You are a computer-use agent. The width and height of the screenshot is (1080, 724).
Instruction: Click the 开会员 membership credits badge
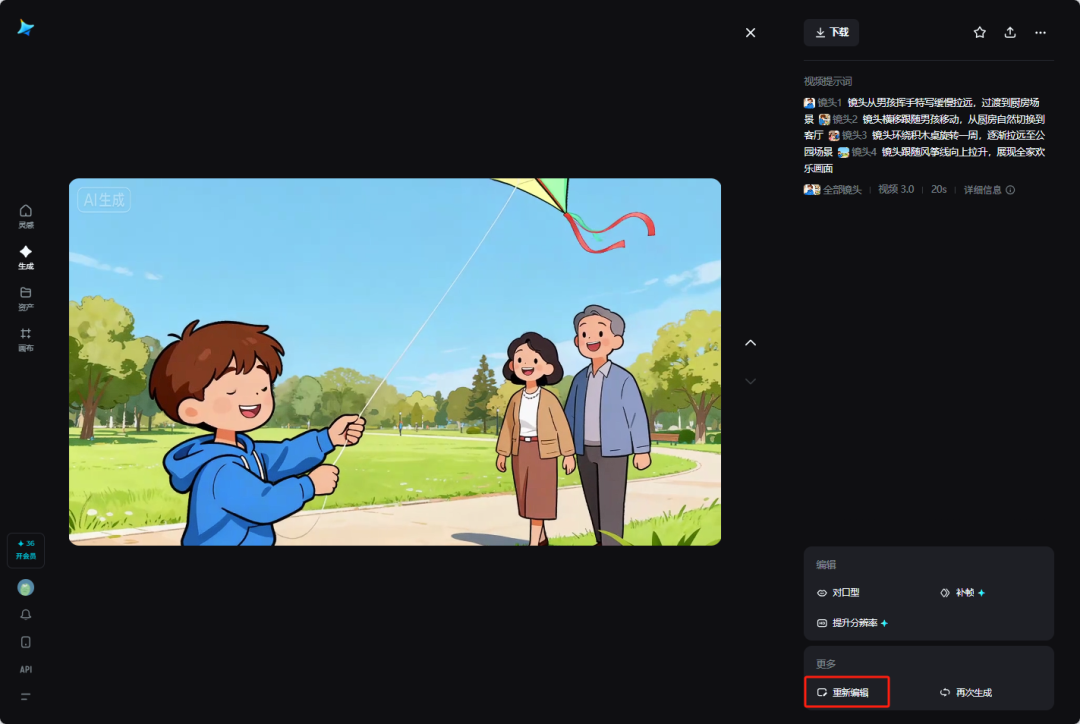[26, 550]
